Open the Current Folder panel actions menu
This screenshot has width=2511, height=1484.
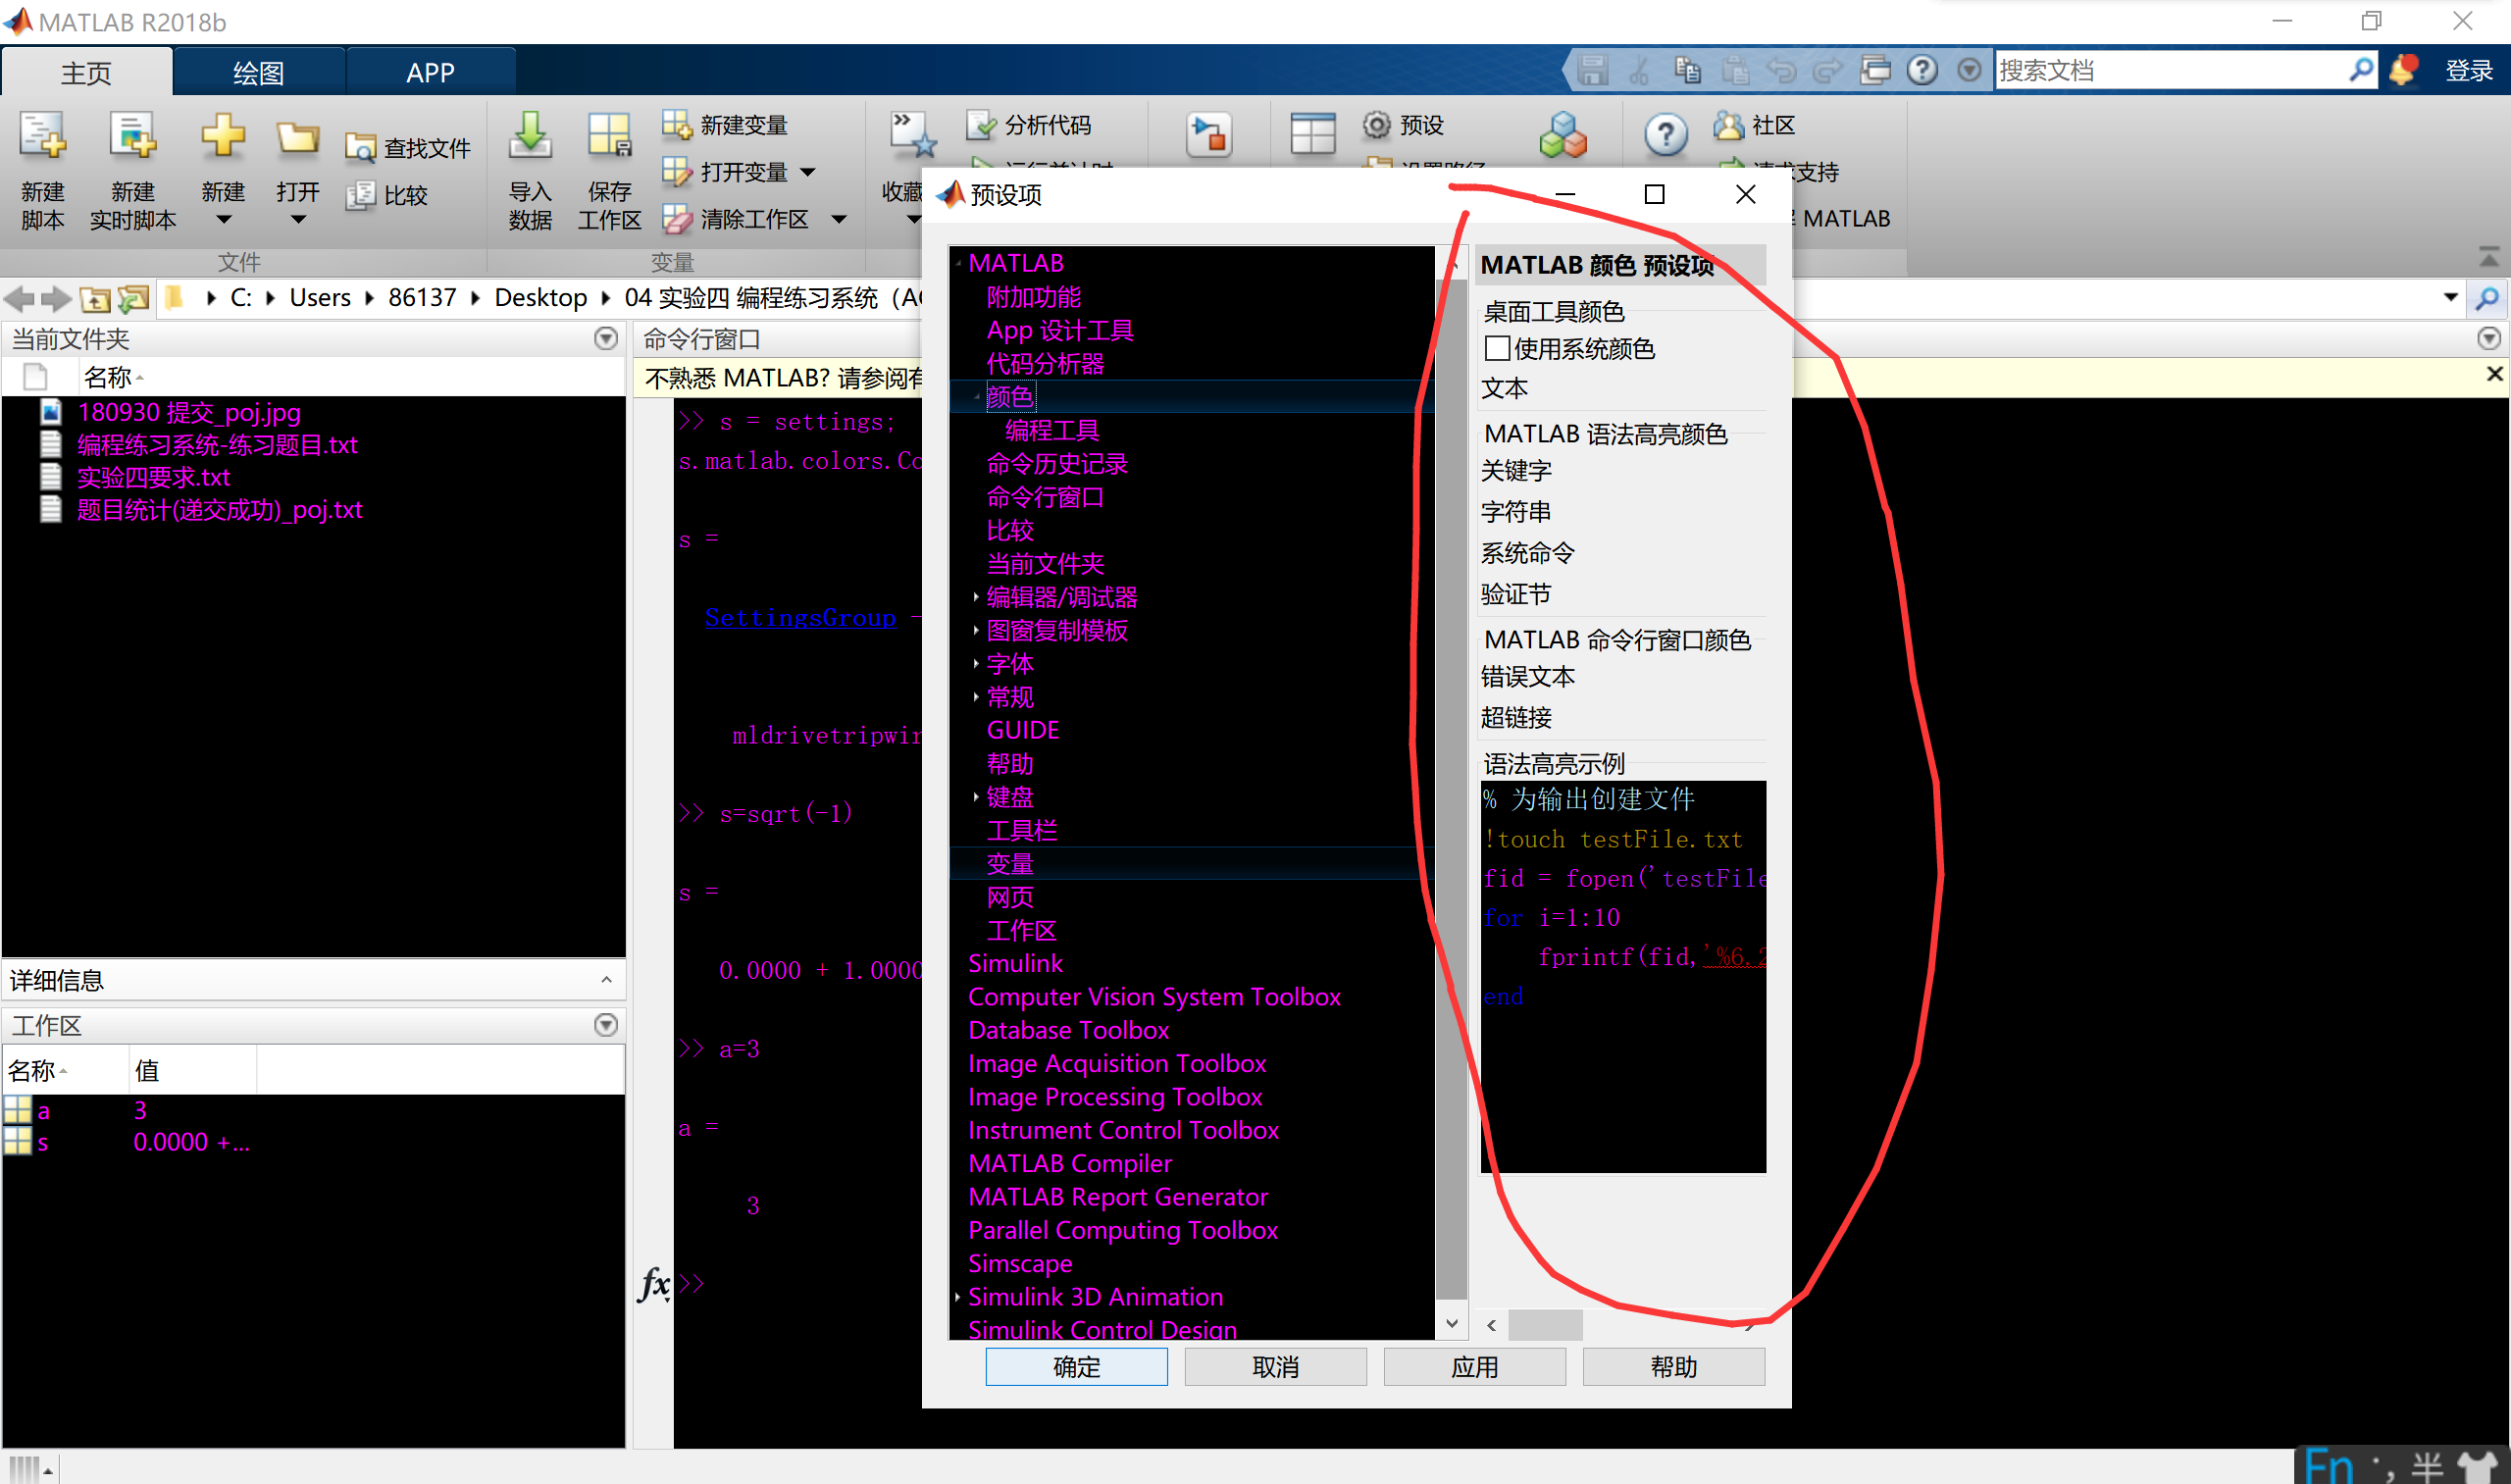click(605, 339)
